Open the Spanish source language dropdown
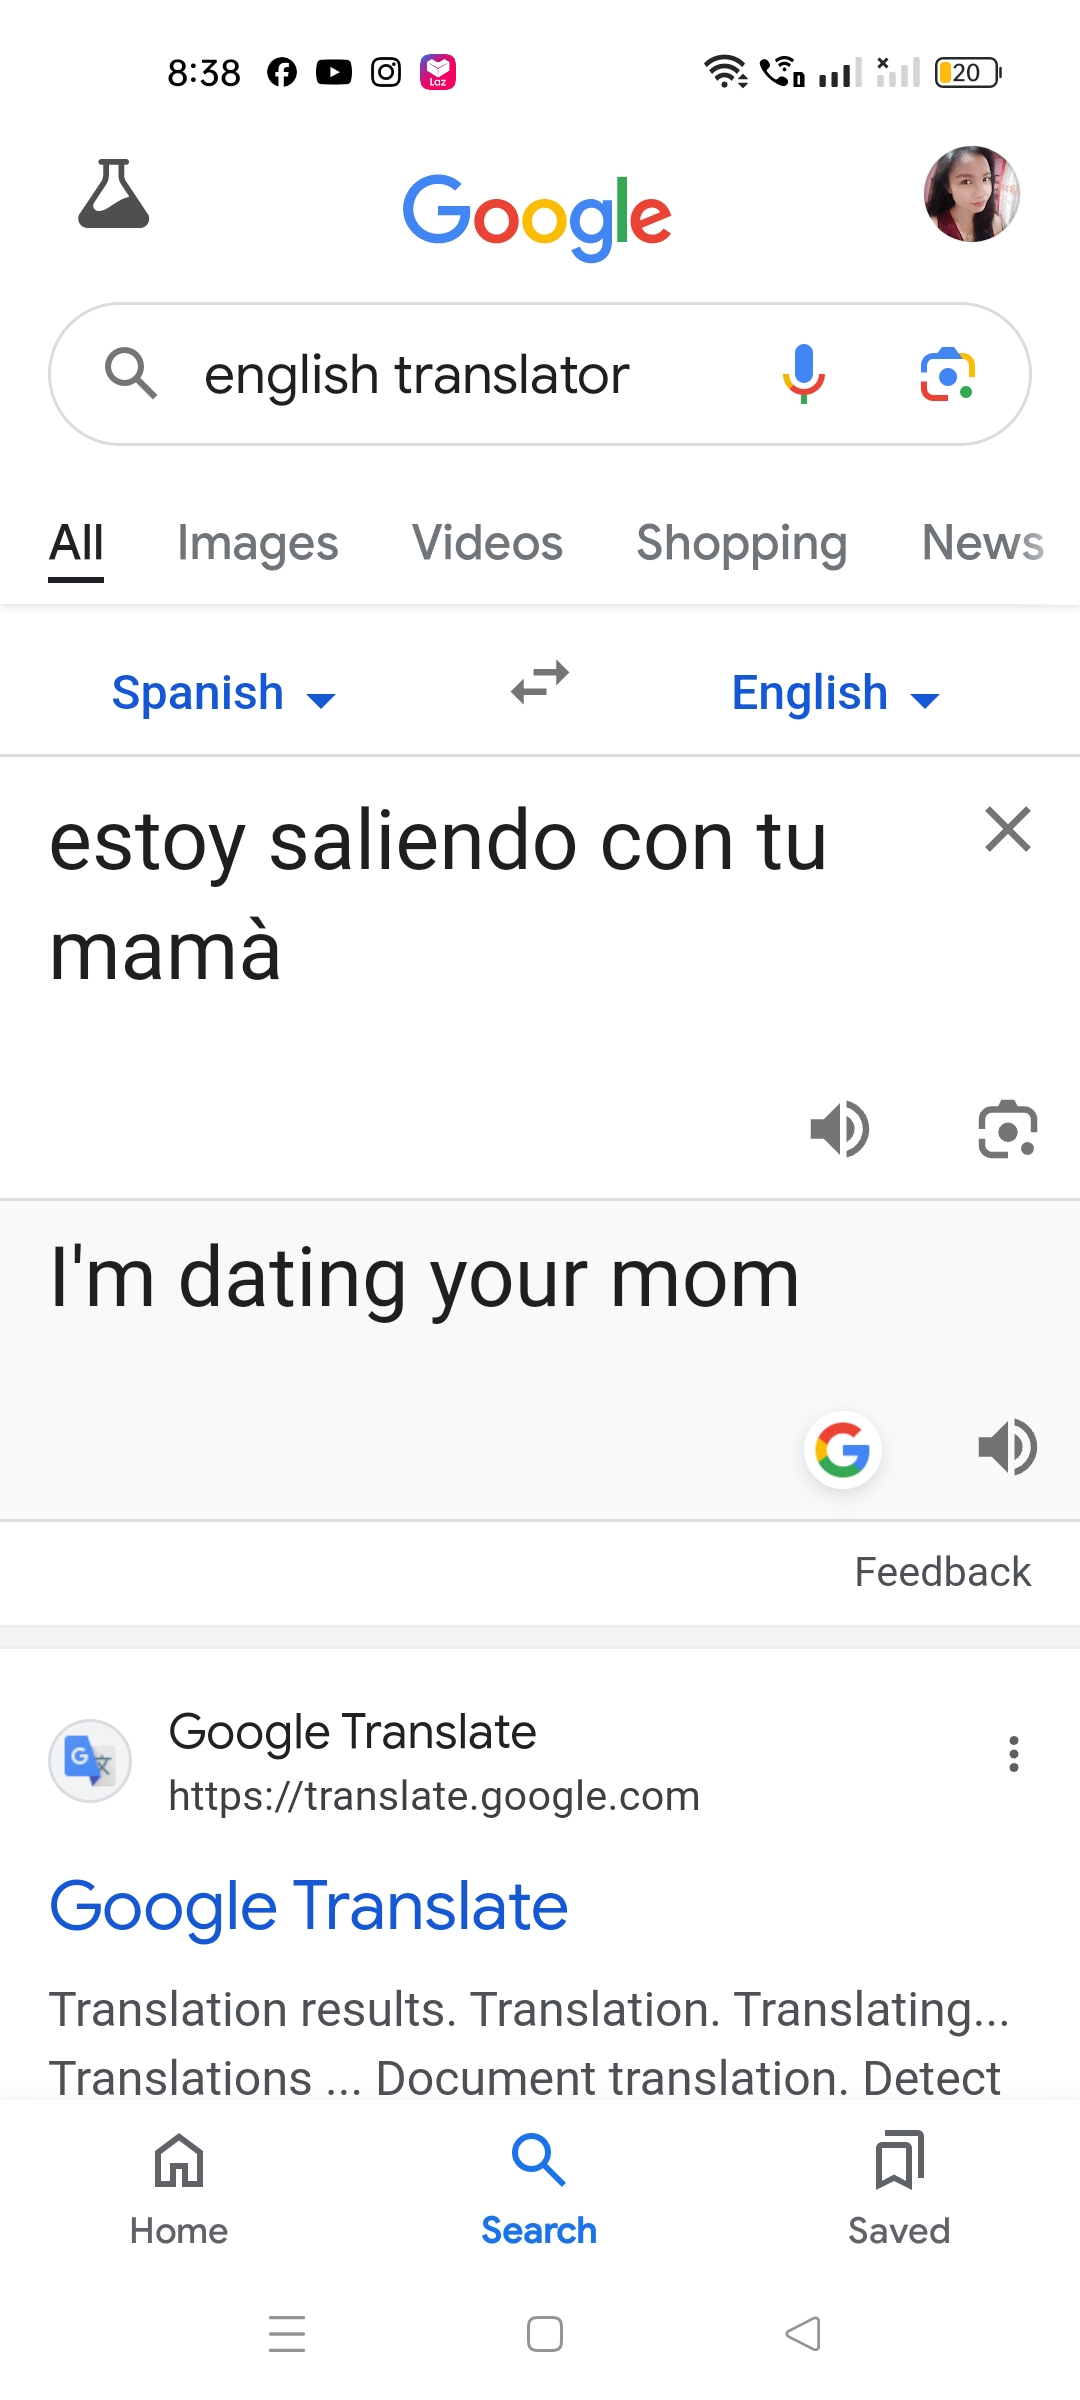This screenshot has height=2400, width=1080. click(x=223, y=694)
